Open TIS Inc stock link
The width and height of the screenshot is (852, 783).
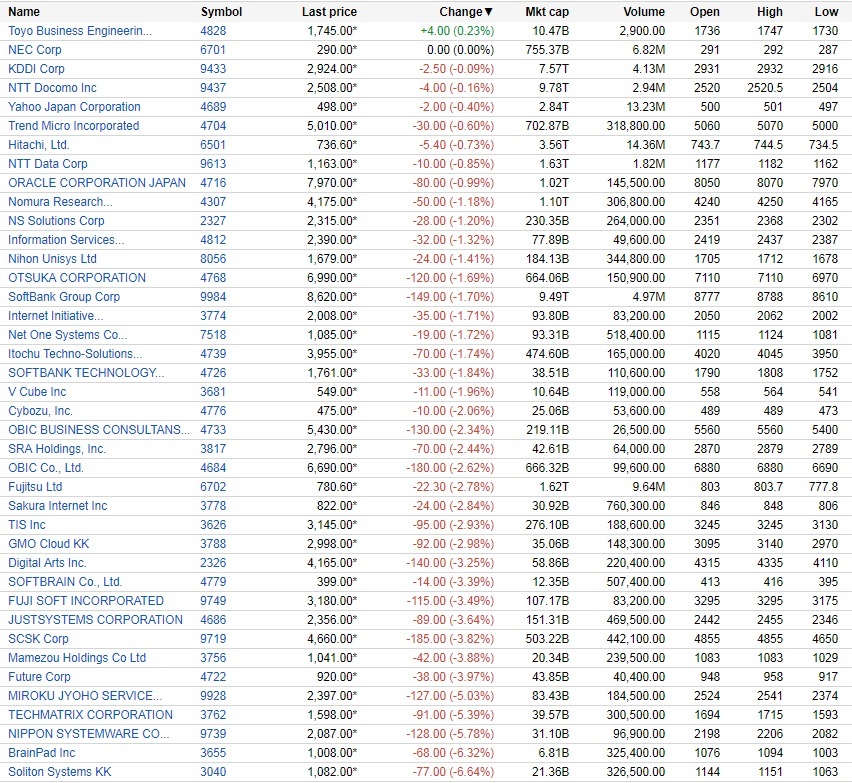tap(27, 525)
